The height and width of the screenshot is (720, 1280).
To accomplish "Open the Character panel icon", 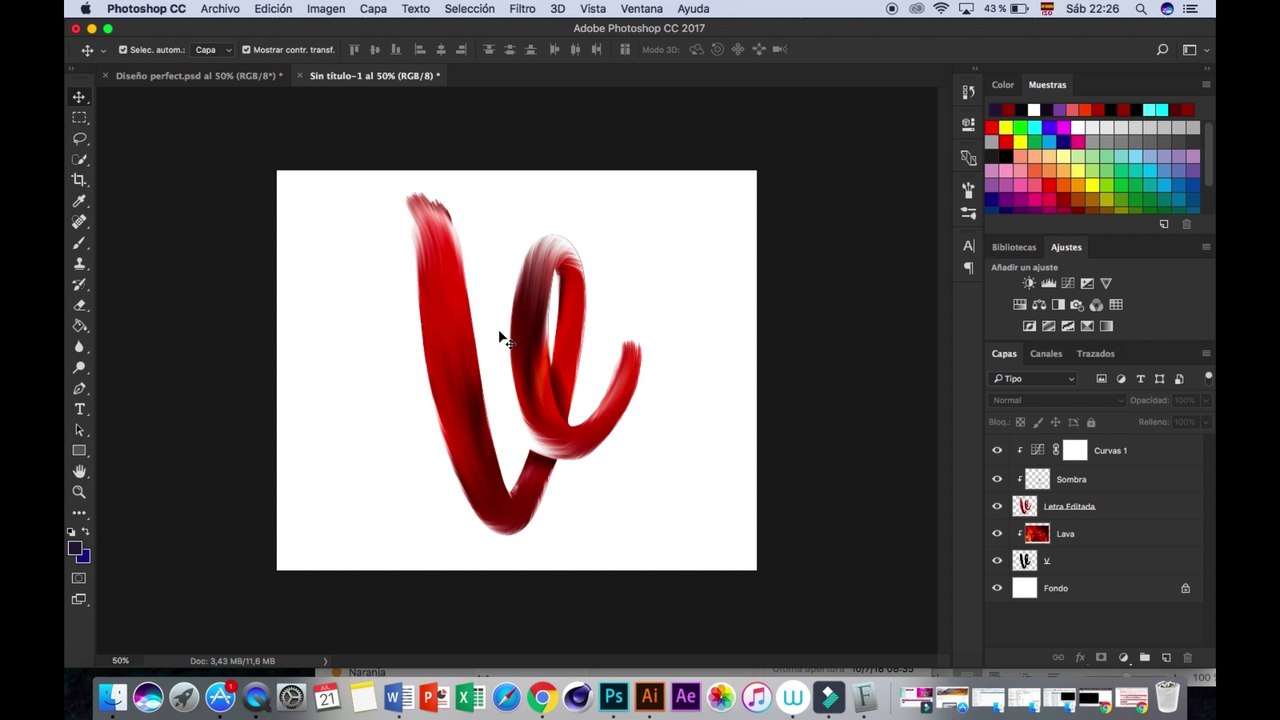I will [x=968, y=246].
